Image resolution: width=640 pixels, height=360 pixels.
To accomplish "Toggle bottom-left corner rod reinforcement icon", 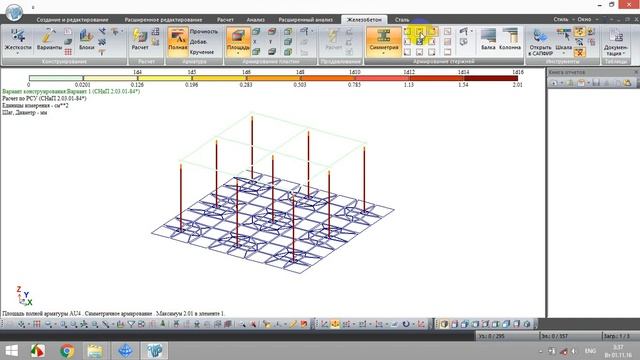I will pos(407,52).
